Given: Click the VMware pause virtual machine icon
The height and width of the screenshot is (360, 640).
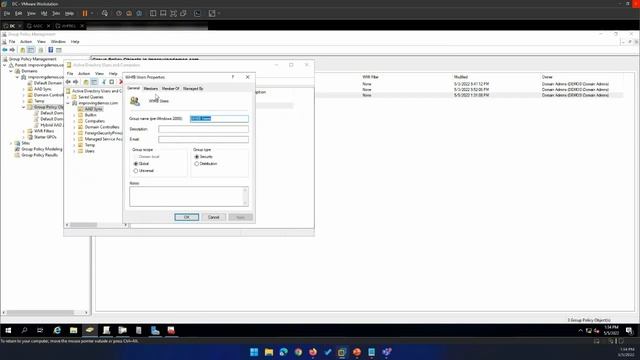Looking at the screenshot, I should click(x=85, y=13).
